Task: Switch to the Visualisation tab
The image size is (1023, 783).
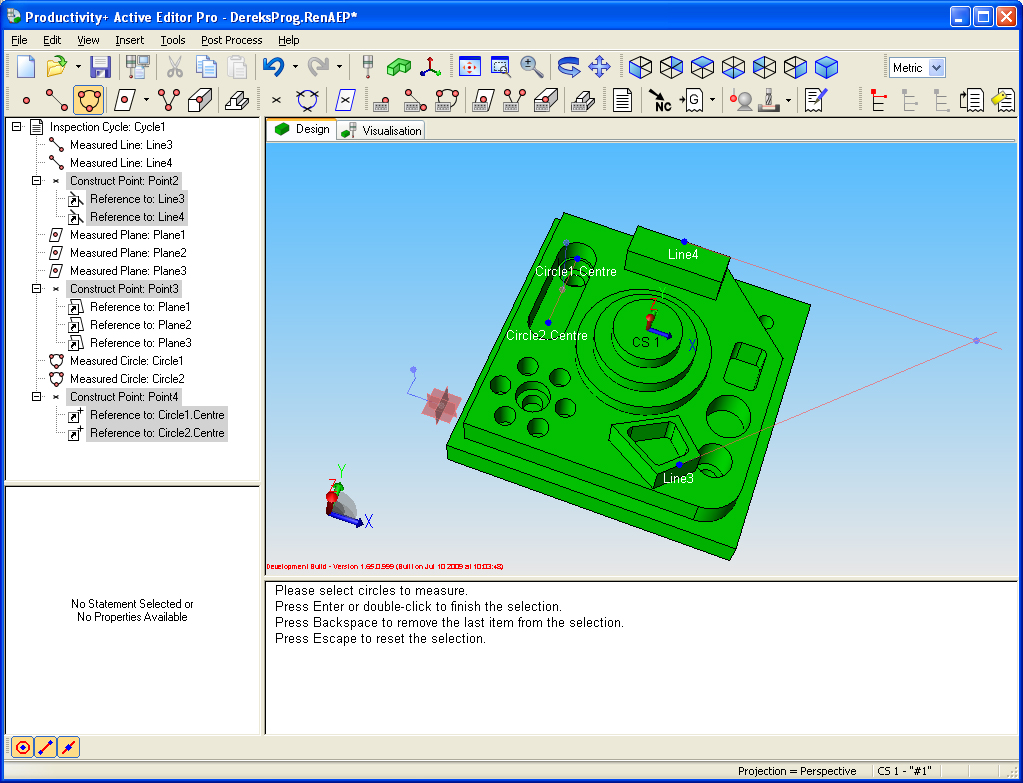Action: click(x=382, y=130)
